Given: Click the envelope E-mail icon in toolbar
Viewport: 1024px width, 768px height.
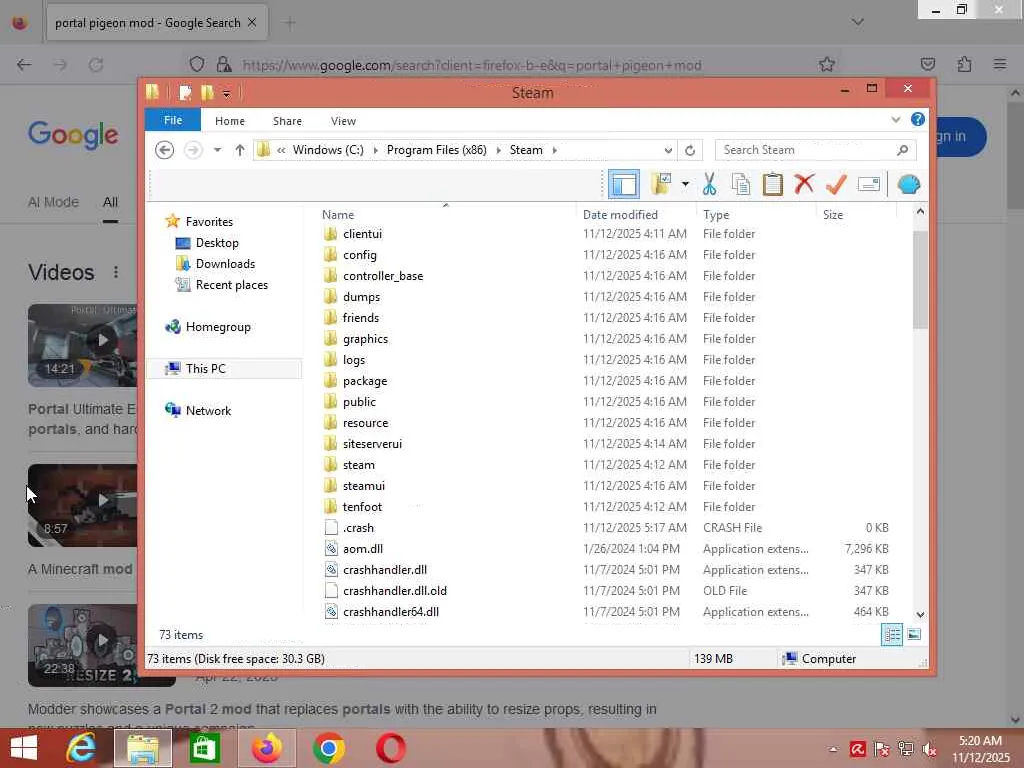Looking at the screenshot, I should point(869,185).
